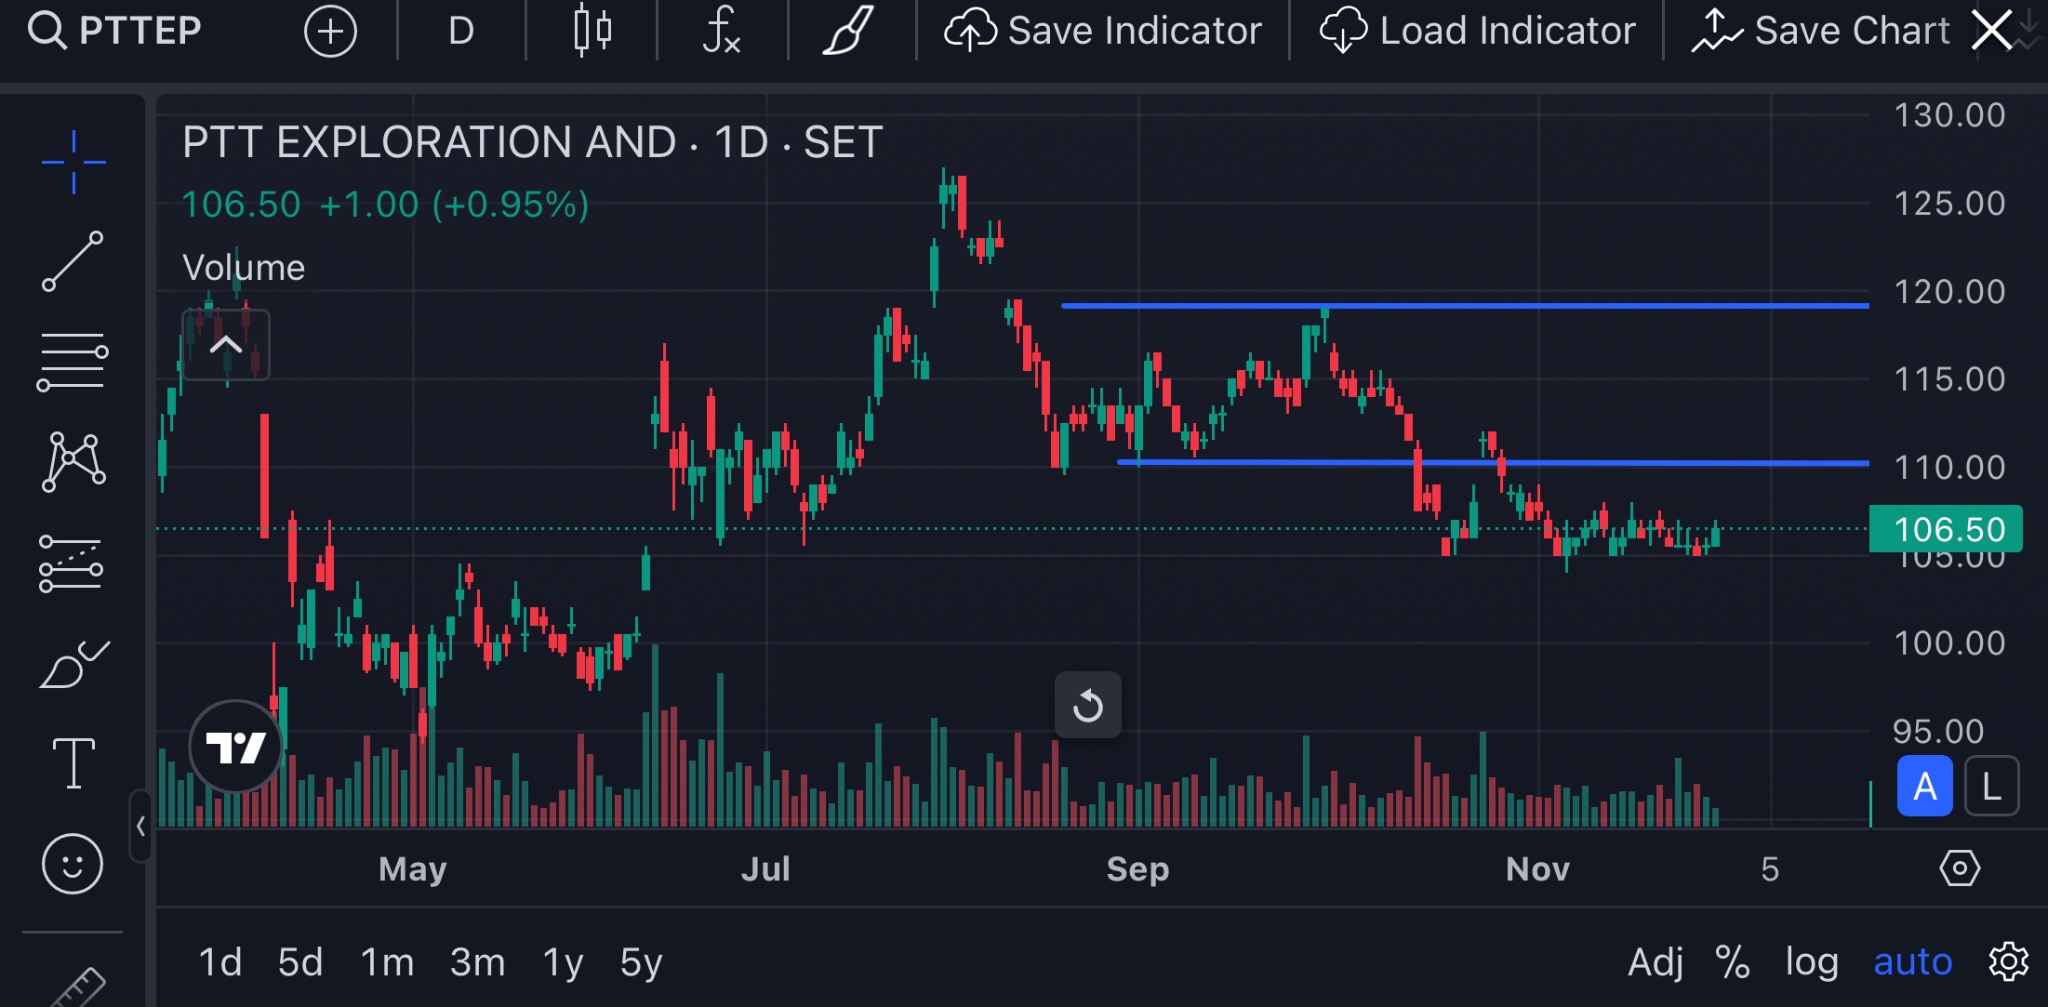Select the 1y time range
This screenshot has height=1007, width=2048.
tap(563, 962)
